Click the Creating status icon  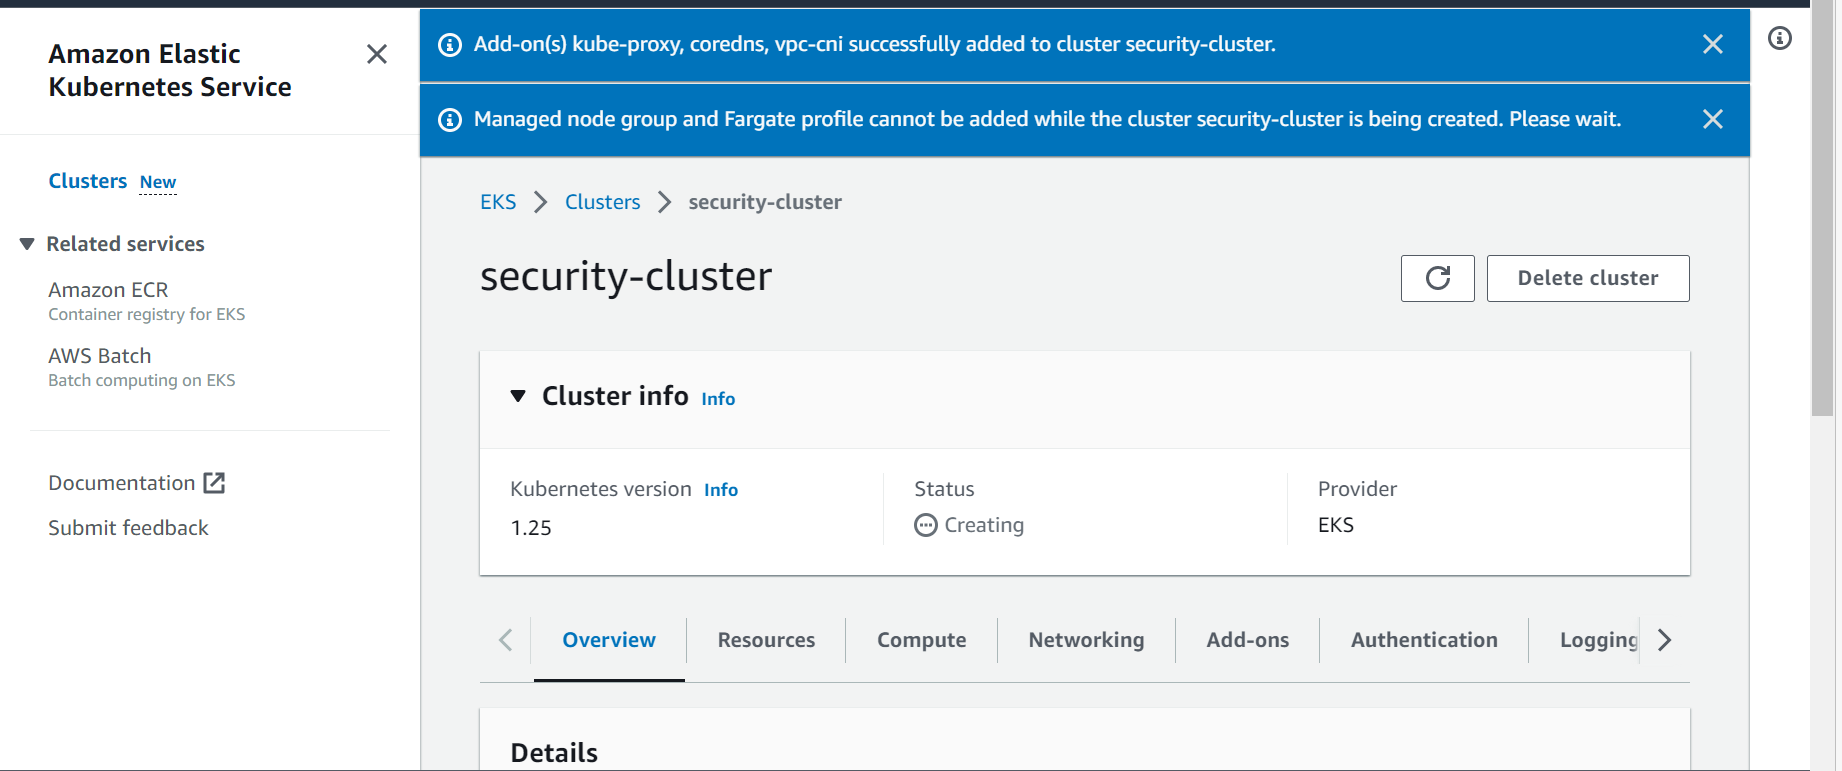(x=926, y=525)
